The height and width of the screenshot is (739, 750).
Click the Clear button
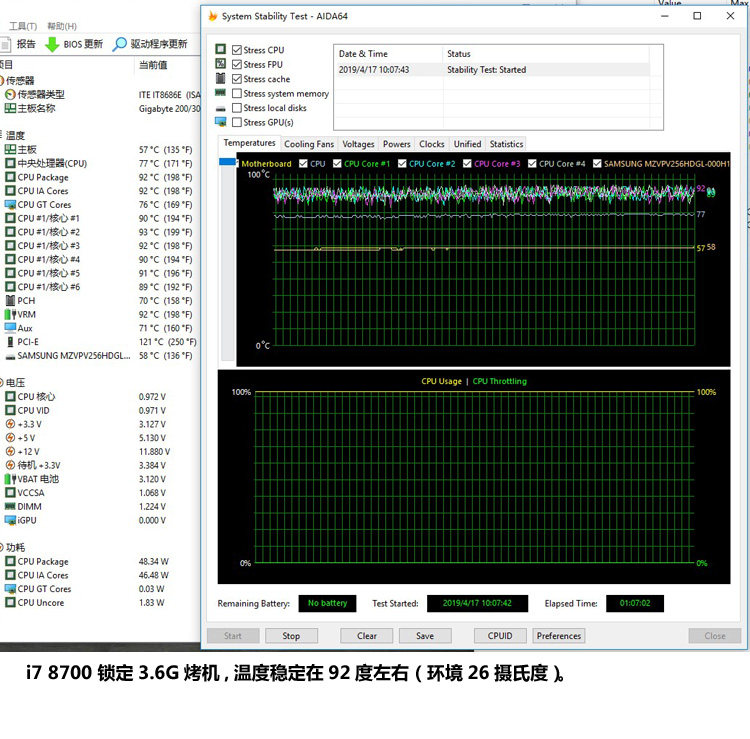point(366,636)
